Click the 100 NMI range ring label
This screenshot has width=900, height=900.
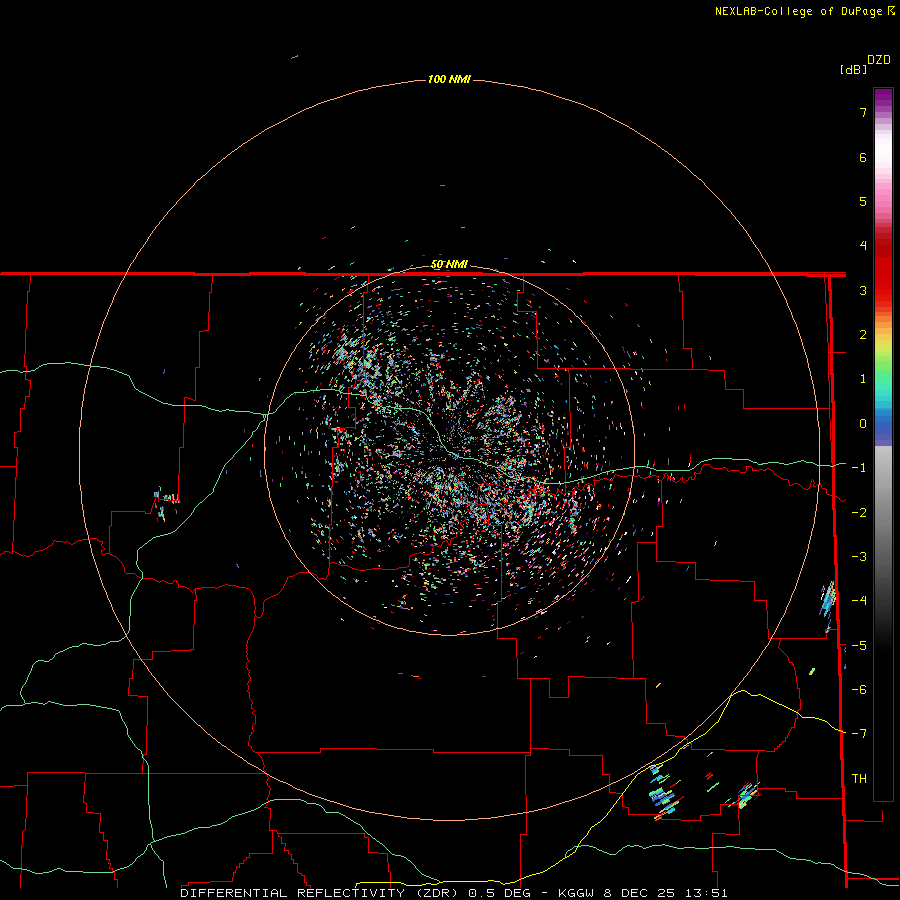coord(449,79)
